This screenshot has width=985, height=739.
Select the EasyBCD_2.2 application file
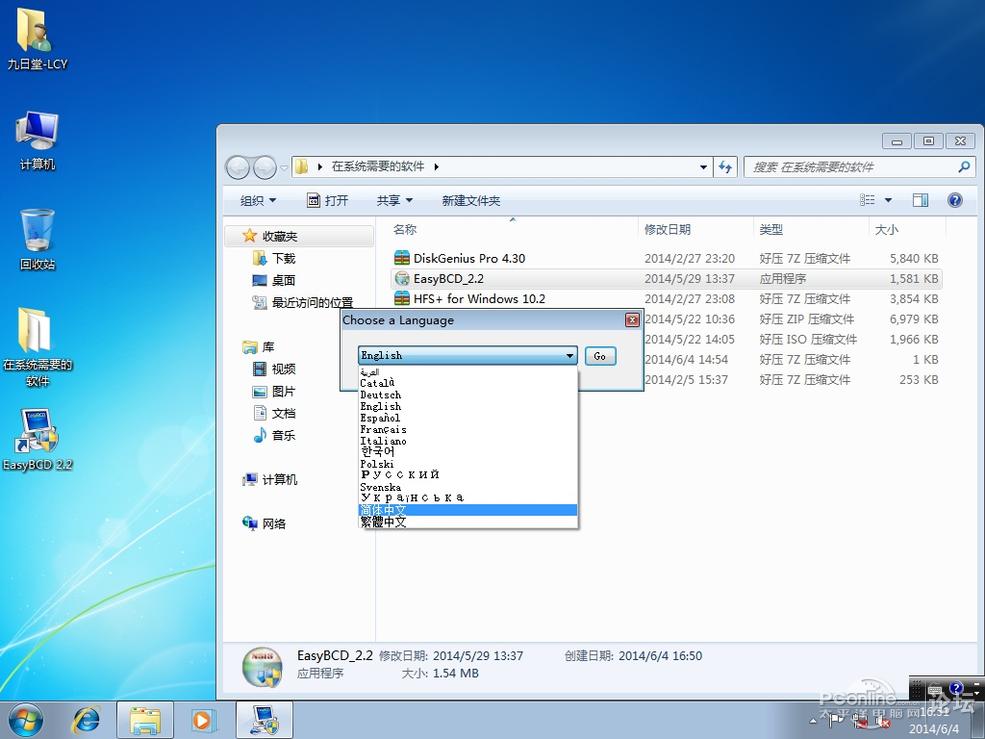tap(666, 278)
